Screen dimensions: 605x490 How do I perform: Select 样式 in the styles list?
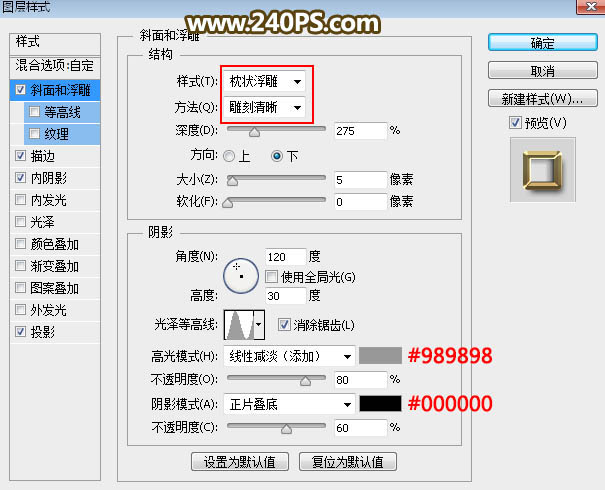55,43
